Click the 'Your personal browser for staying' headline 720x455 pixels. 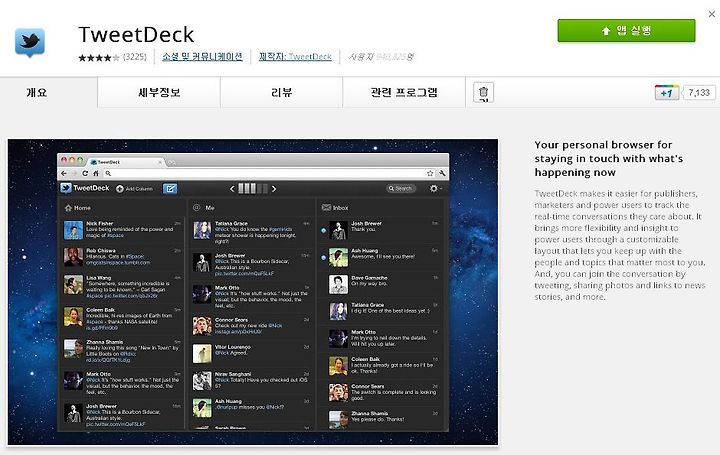[x=608, y=158]
